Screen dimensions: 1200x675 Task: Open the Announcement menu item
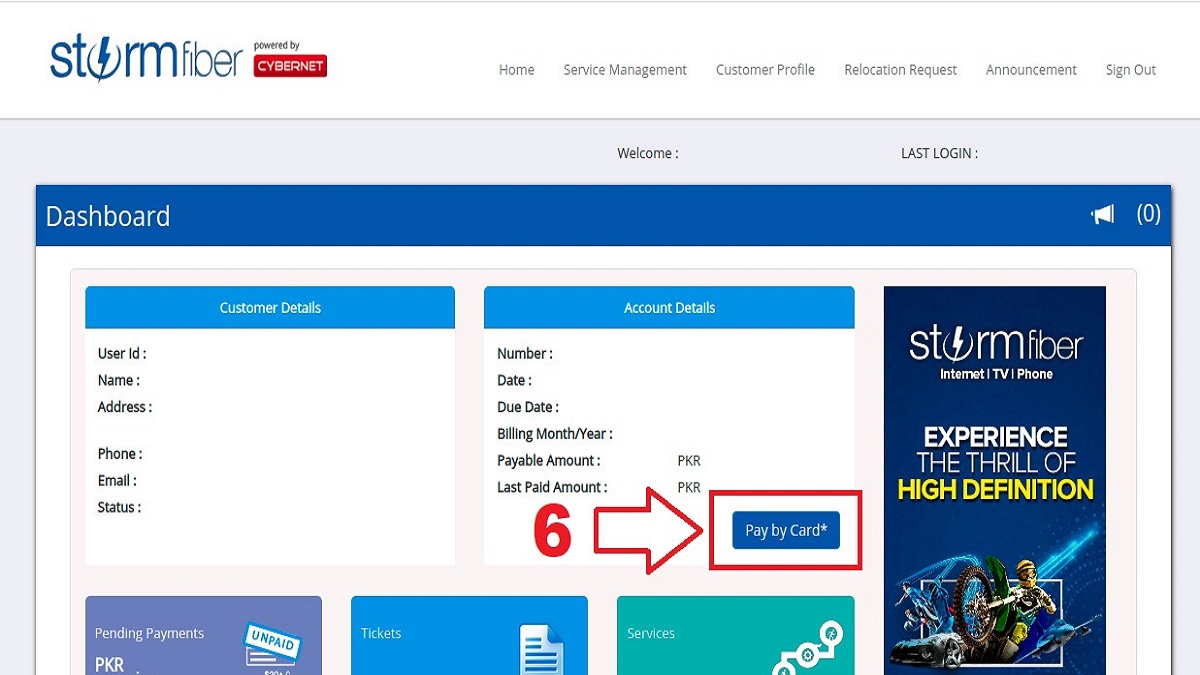pyautogui.click(x=1031, y=70)
